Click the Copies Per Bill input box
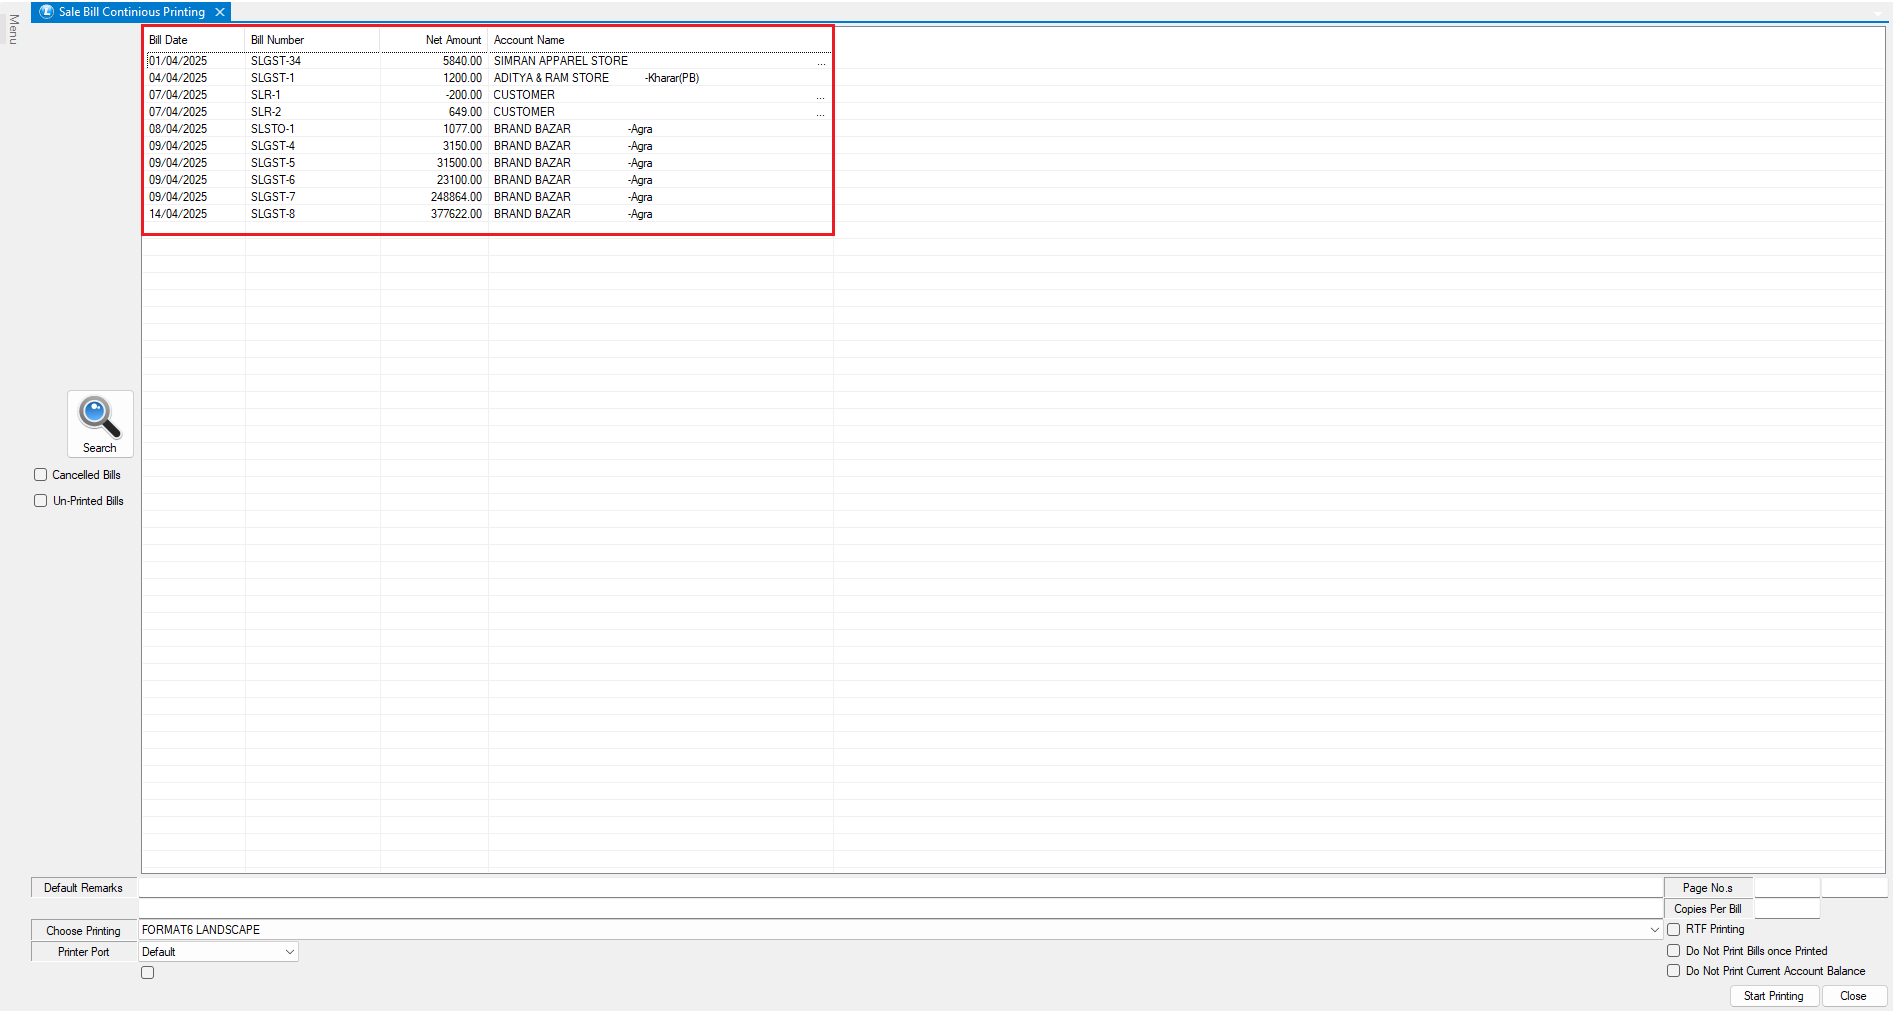This screenshot has width=1893, height=1011. [x=1786, y=909]
